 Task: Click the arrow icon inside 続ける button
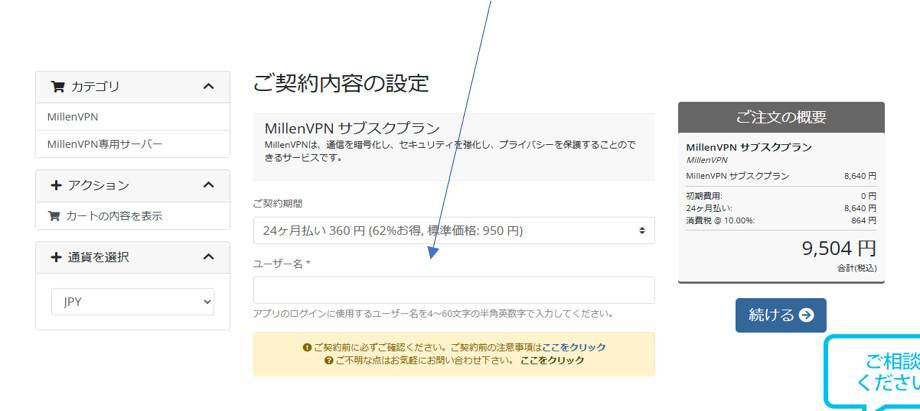coord(807,315)
